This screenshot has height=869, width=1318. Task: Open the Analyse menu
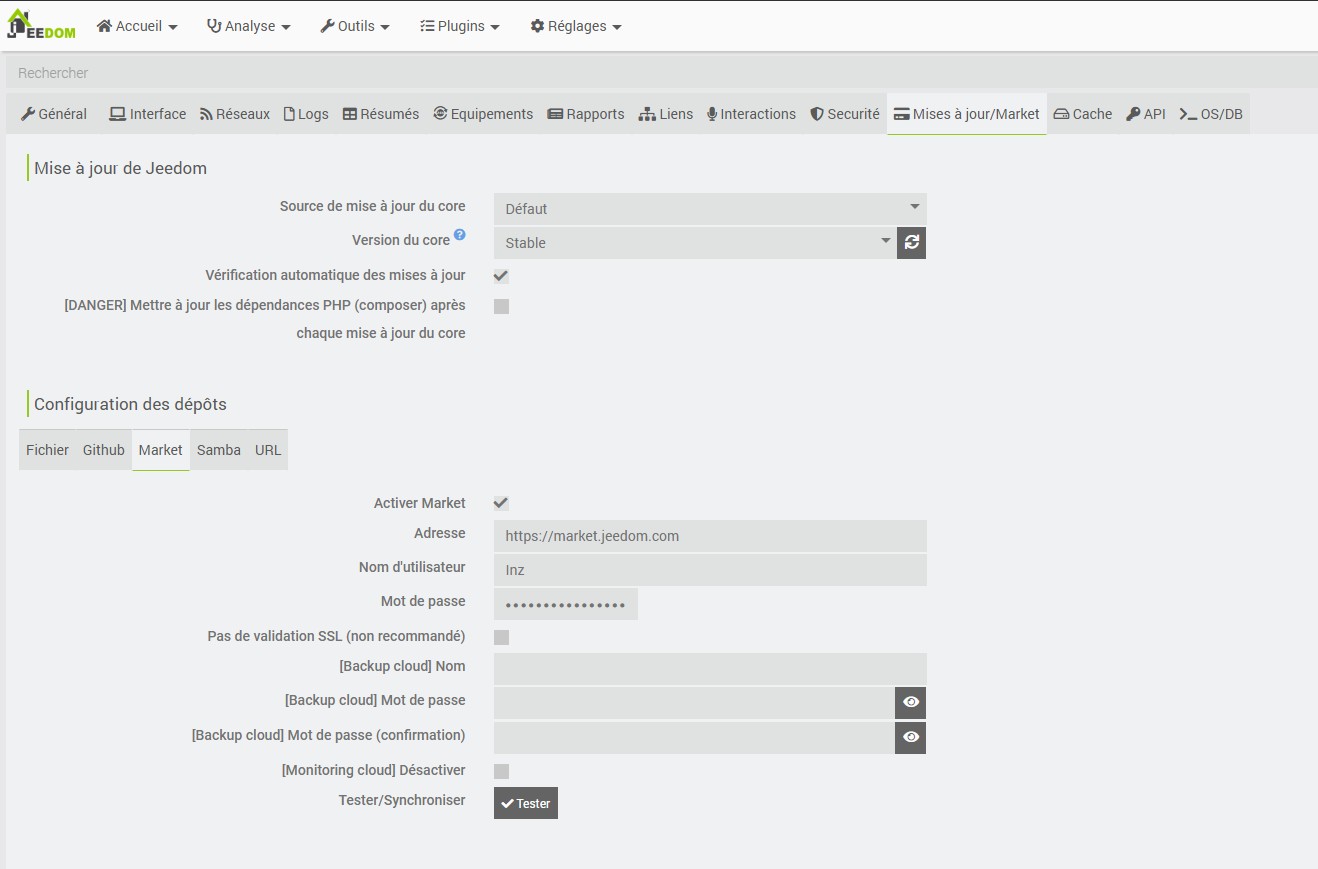coord(249,26)
